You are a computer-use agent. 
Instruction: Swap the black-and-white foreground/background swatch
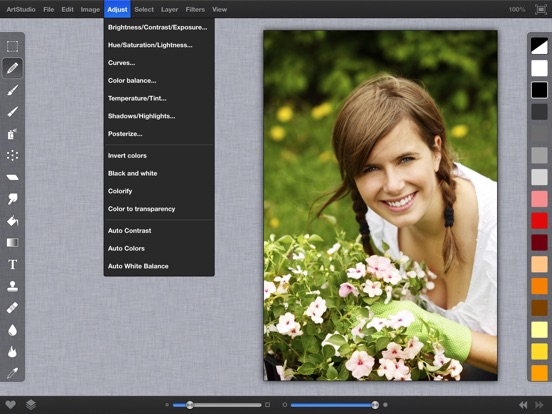pos(539,46)
